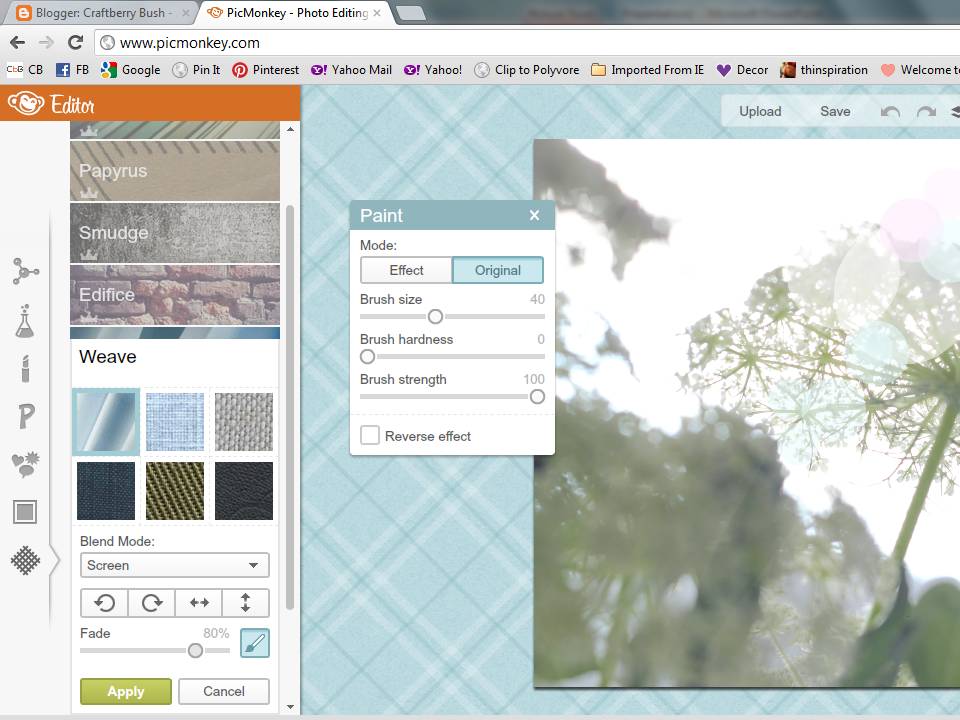Open the Google bookmark
Screen dimensions: 960x720
coord(130,70)
